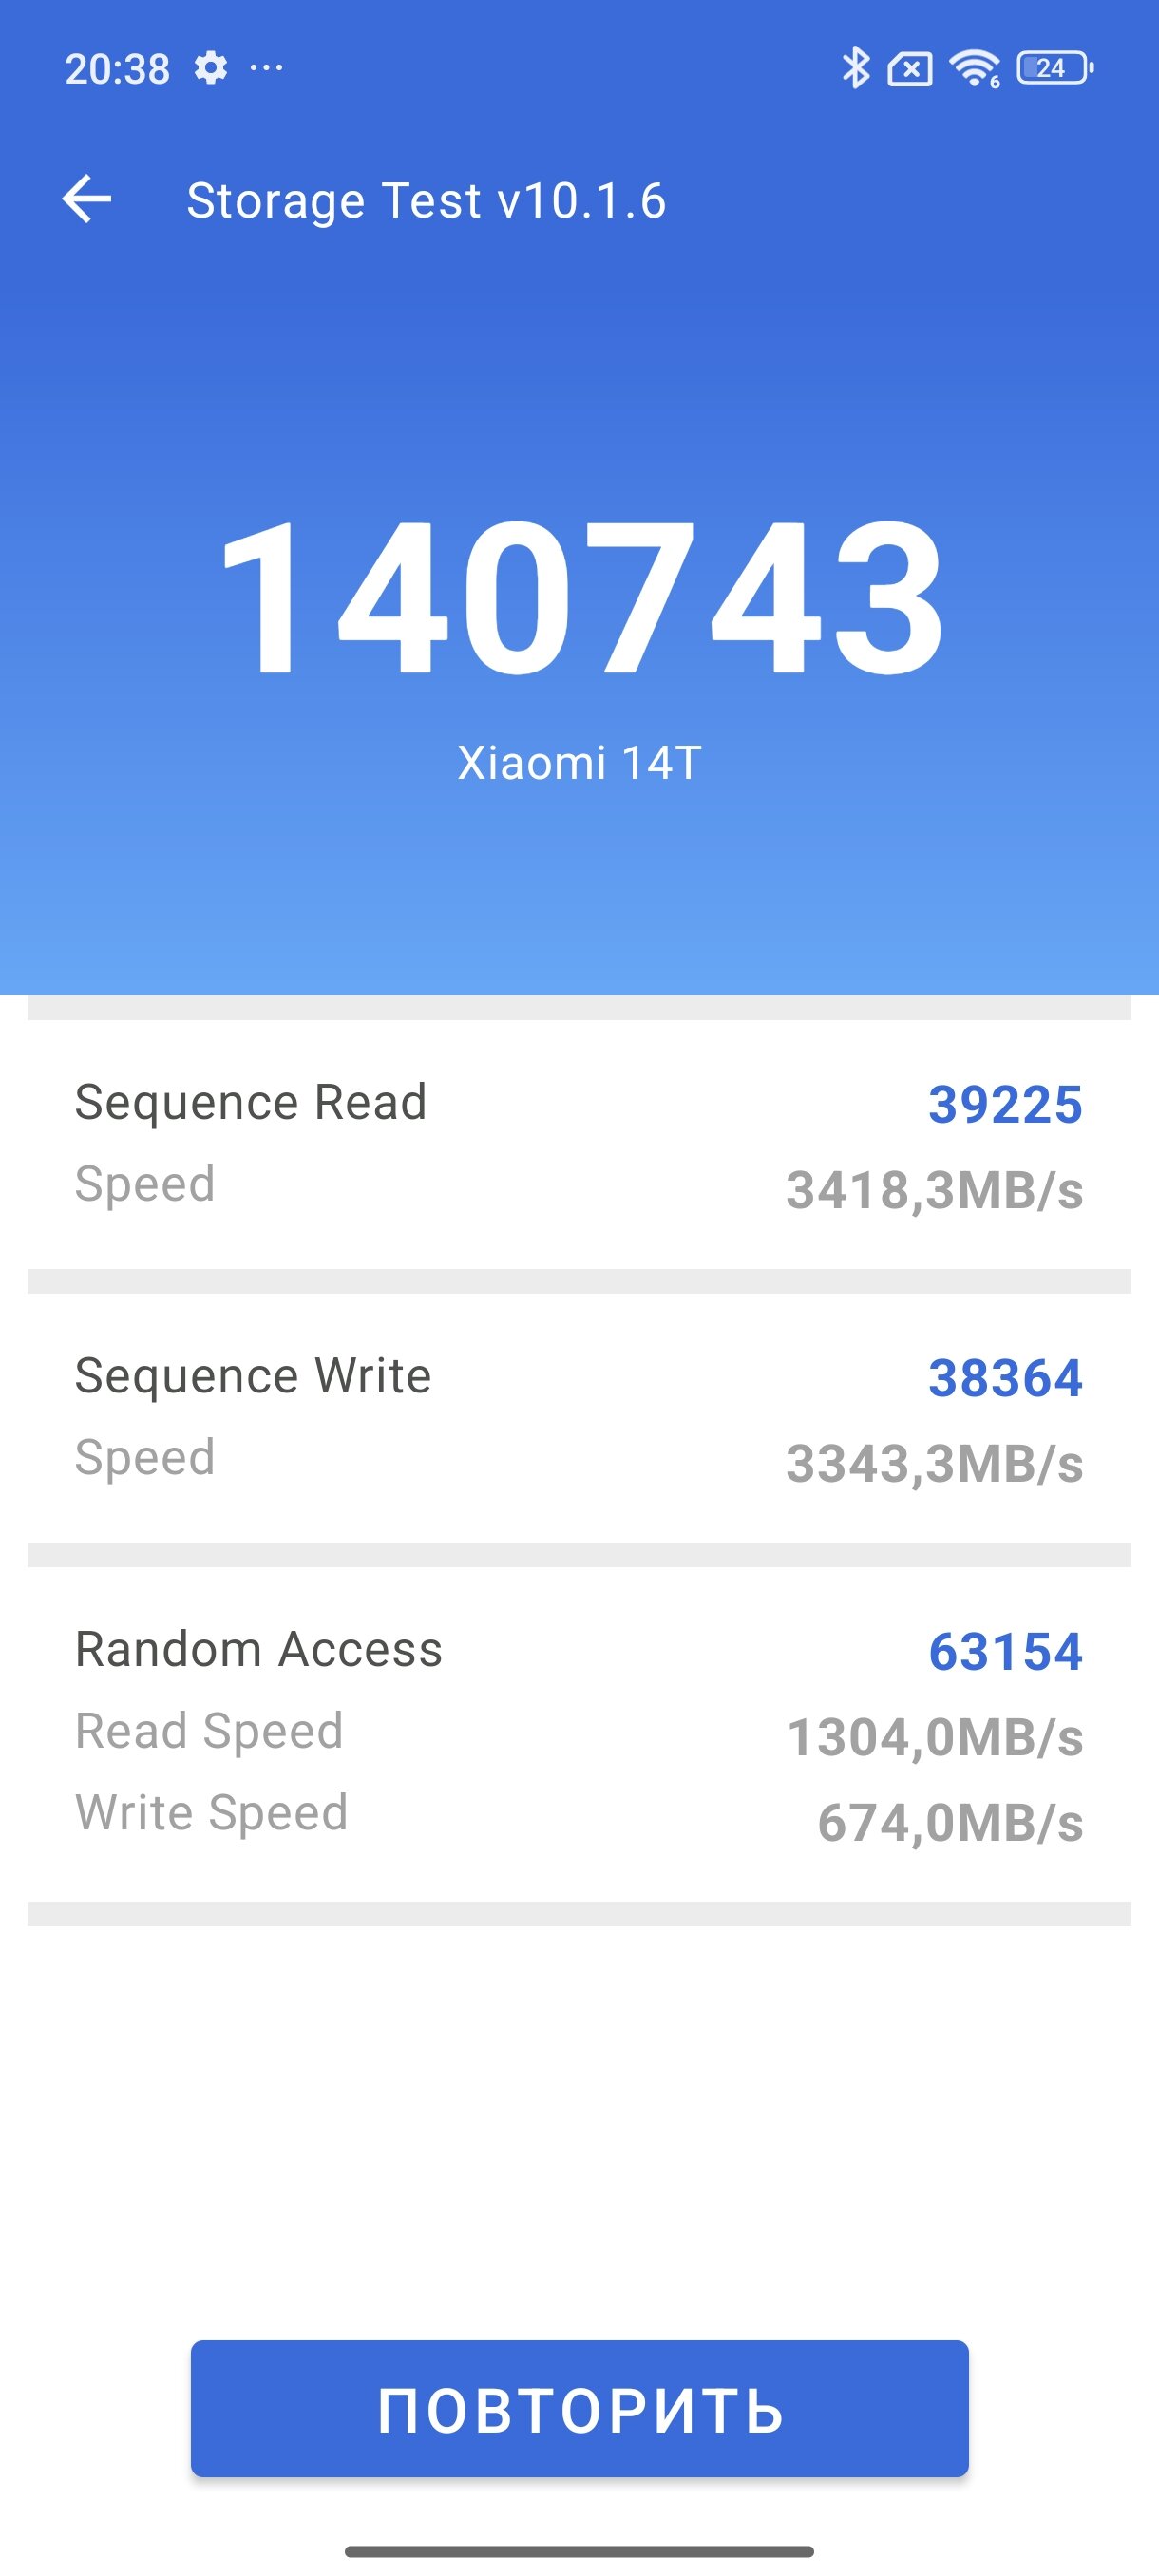Tap the Random Access Write Speed value
This screenshot has height=2576, width=1159.
[950, 1822]
